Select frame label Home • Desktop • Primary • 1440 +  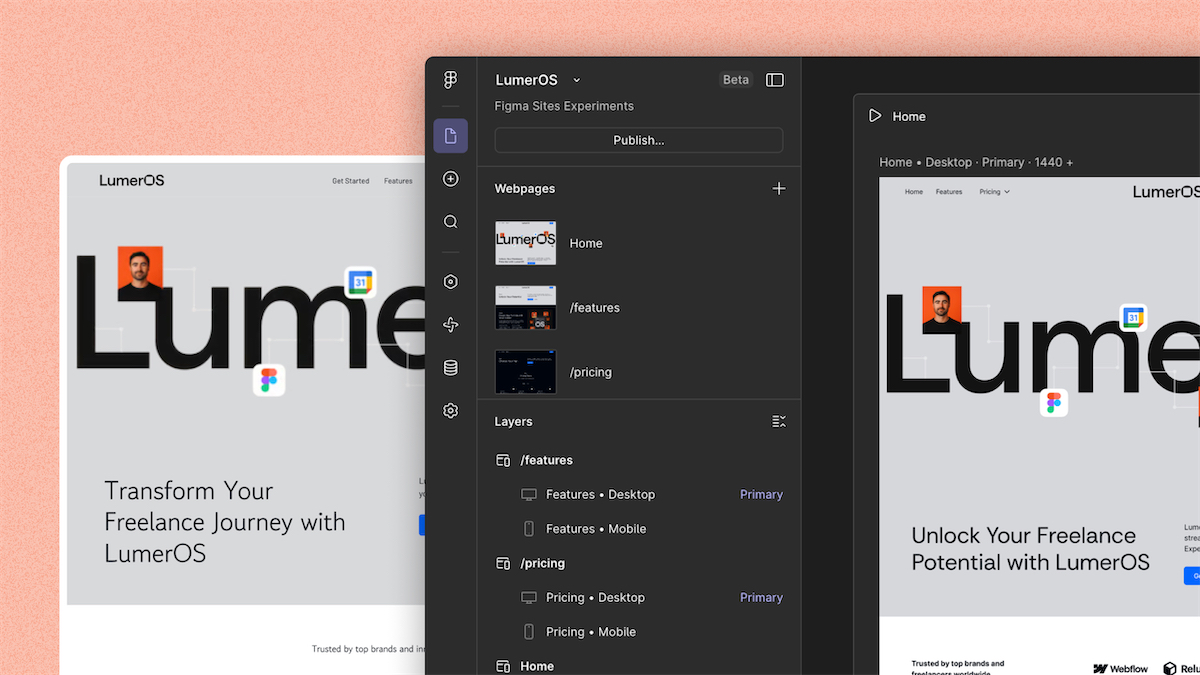pyautogui.click(x=976, y=162)
